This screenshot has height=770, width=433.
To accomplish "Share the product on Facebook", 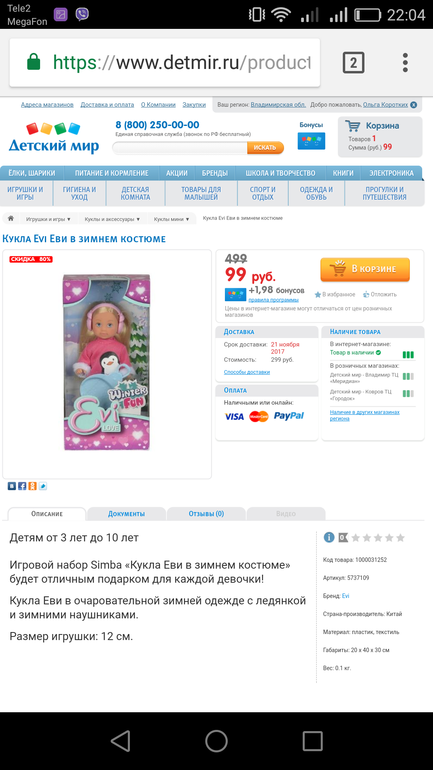I will point(22,486).
